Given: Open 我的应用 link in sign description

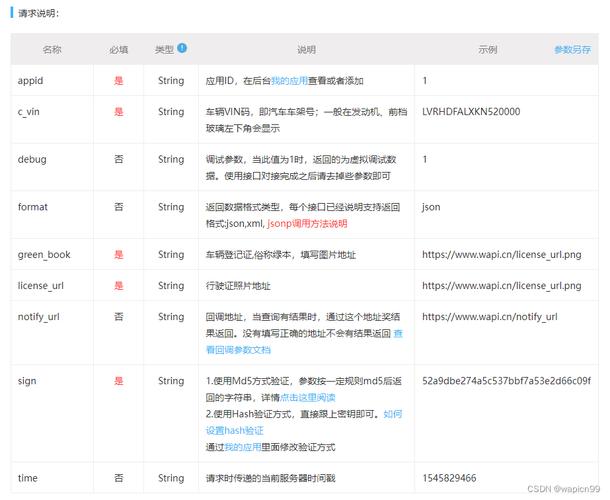Looking at the screenshot, I should pos(243,447).
